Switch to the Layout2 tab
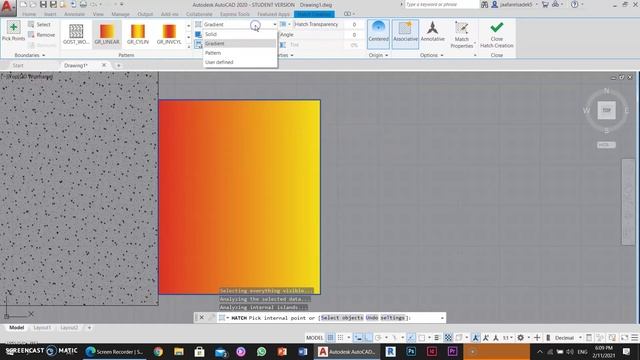Screen dimensions: 640x360 click(69, 327)
